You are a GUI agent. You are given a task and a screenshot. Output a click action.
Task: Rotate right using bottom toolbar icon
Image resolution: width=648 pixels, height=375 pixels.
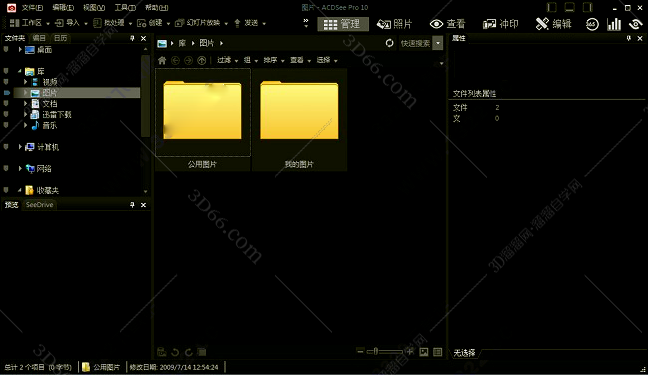pyautogui.click(x=188, y=352)
